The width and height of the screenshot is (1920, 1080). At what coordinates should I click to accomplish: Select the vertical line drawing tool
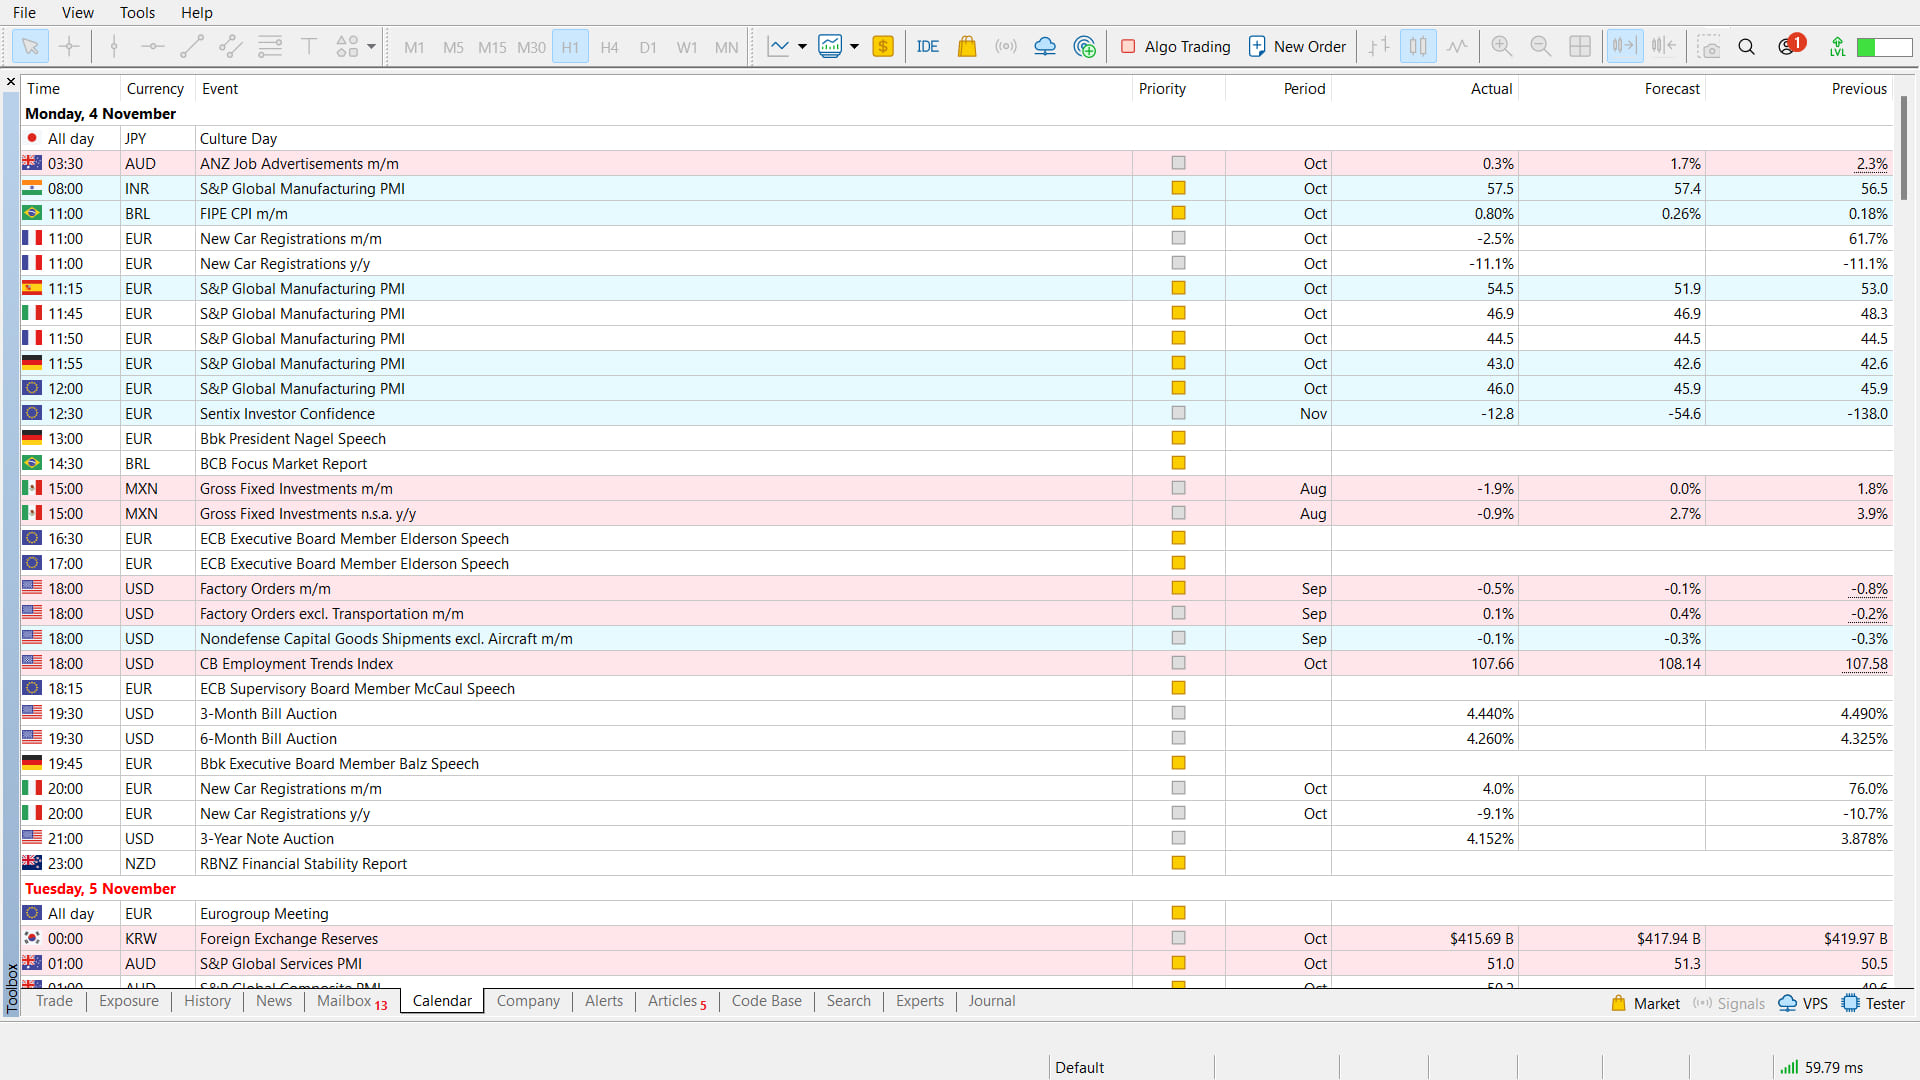114,46
